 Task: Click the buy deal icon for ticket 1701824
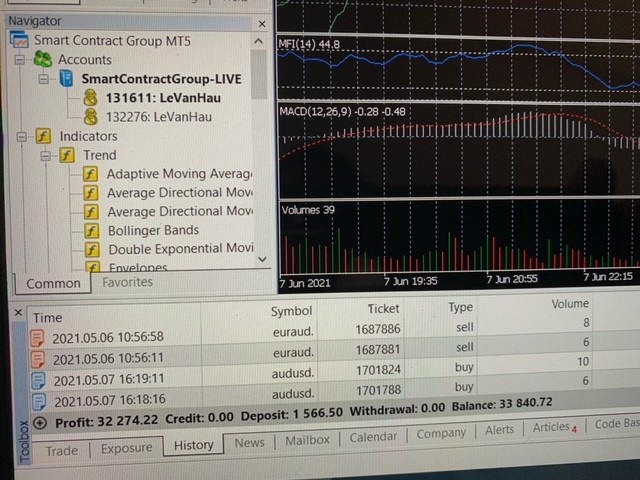point(39,380)
